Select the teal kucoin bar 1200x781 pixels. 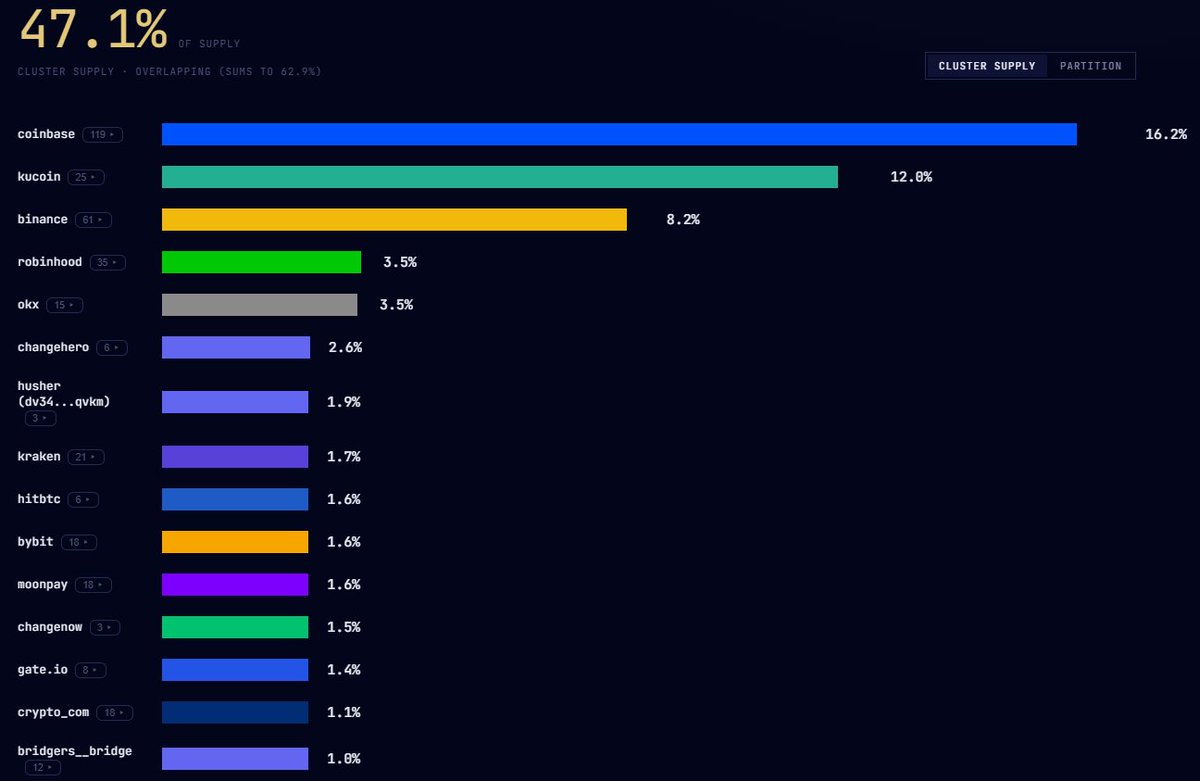point(500,177)
